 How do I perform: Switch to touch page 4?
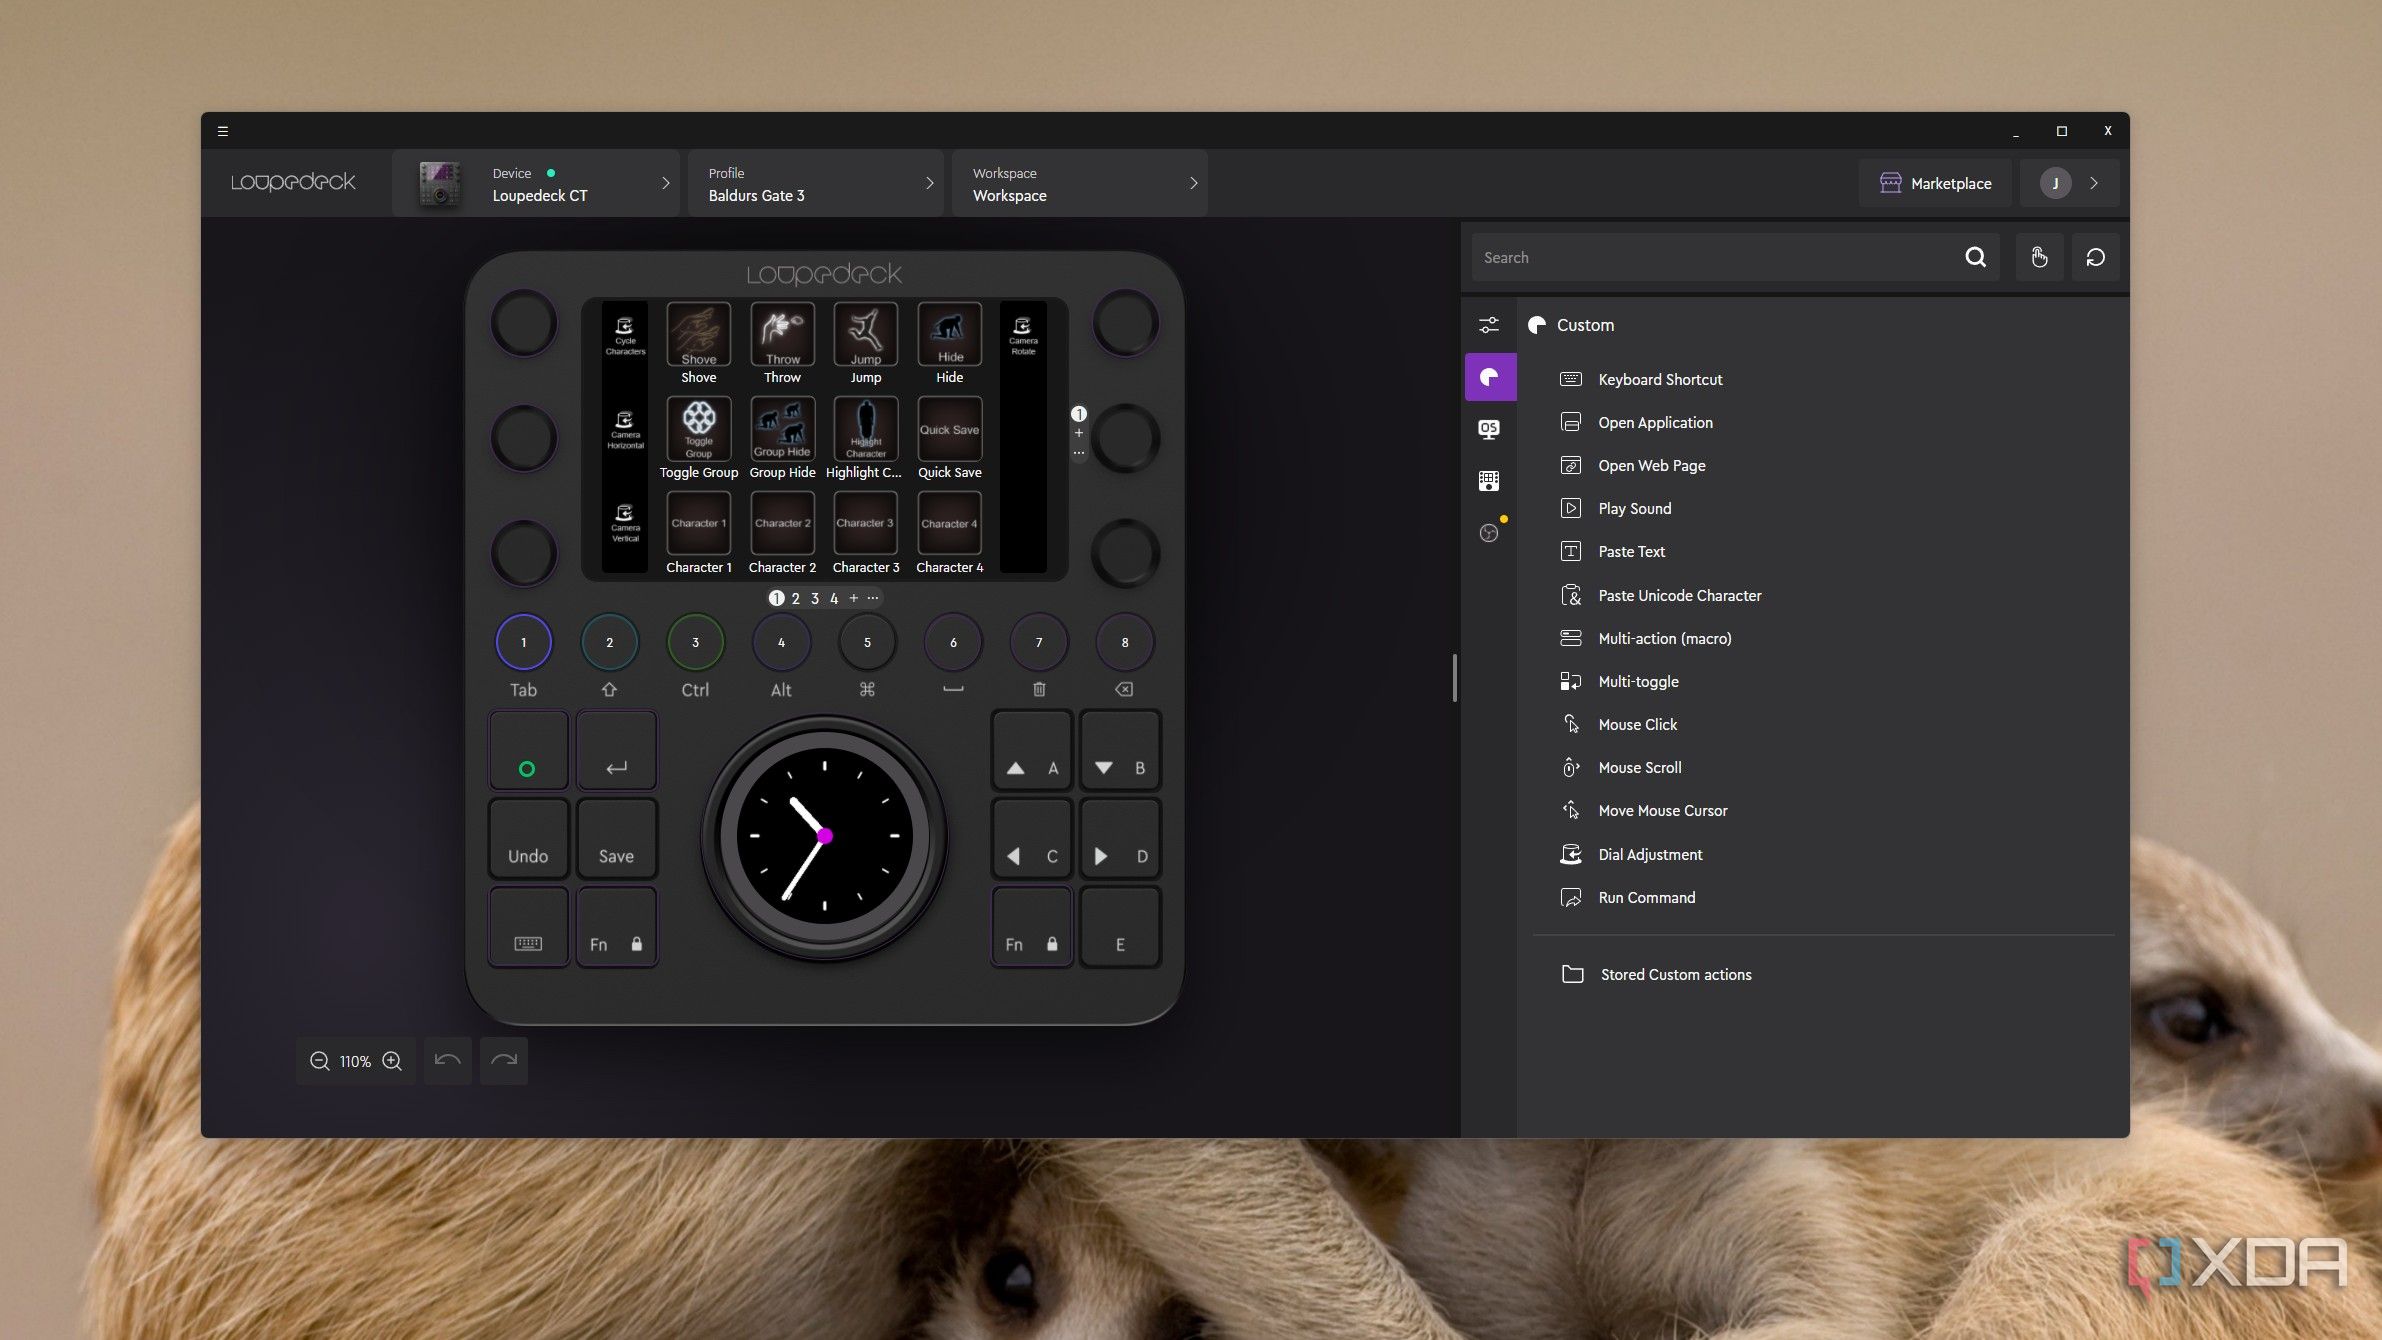coord(834,598)
